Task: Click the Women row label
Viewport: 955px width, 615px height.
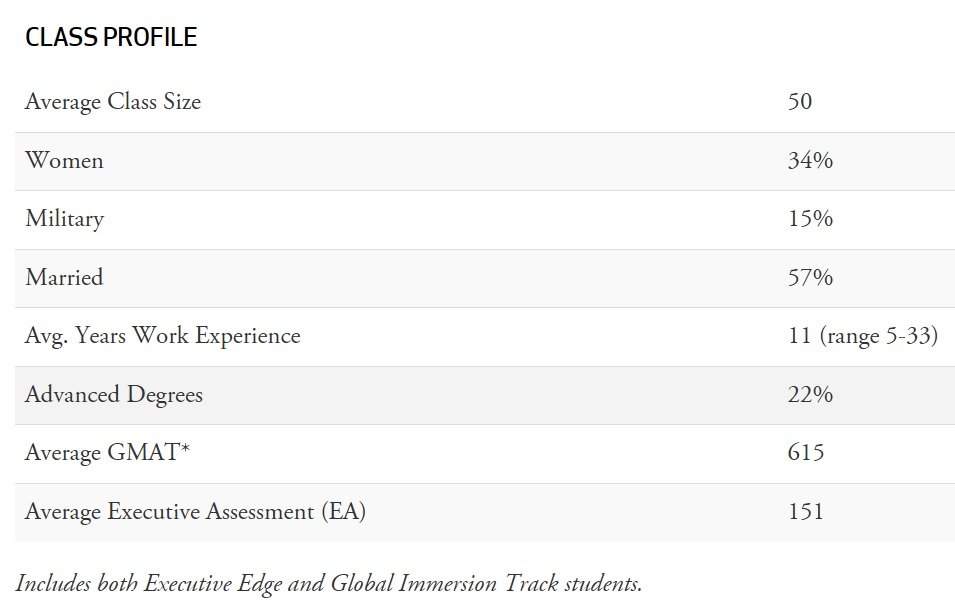Action: 64,160
